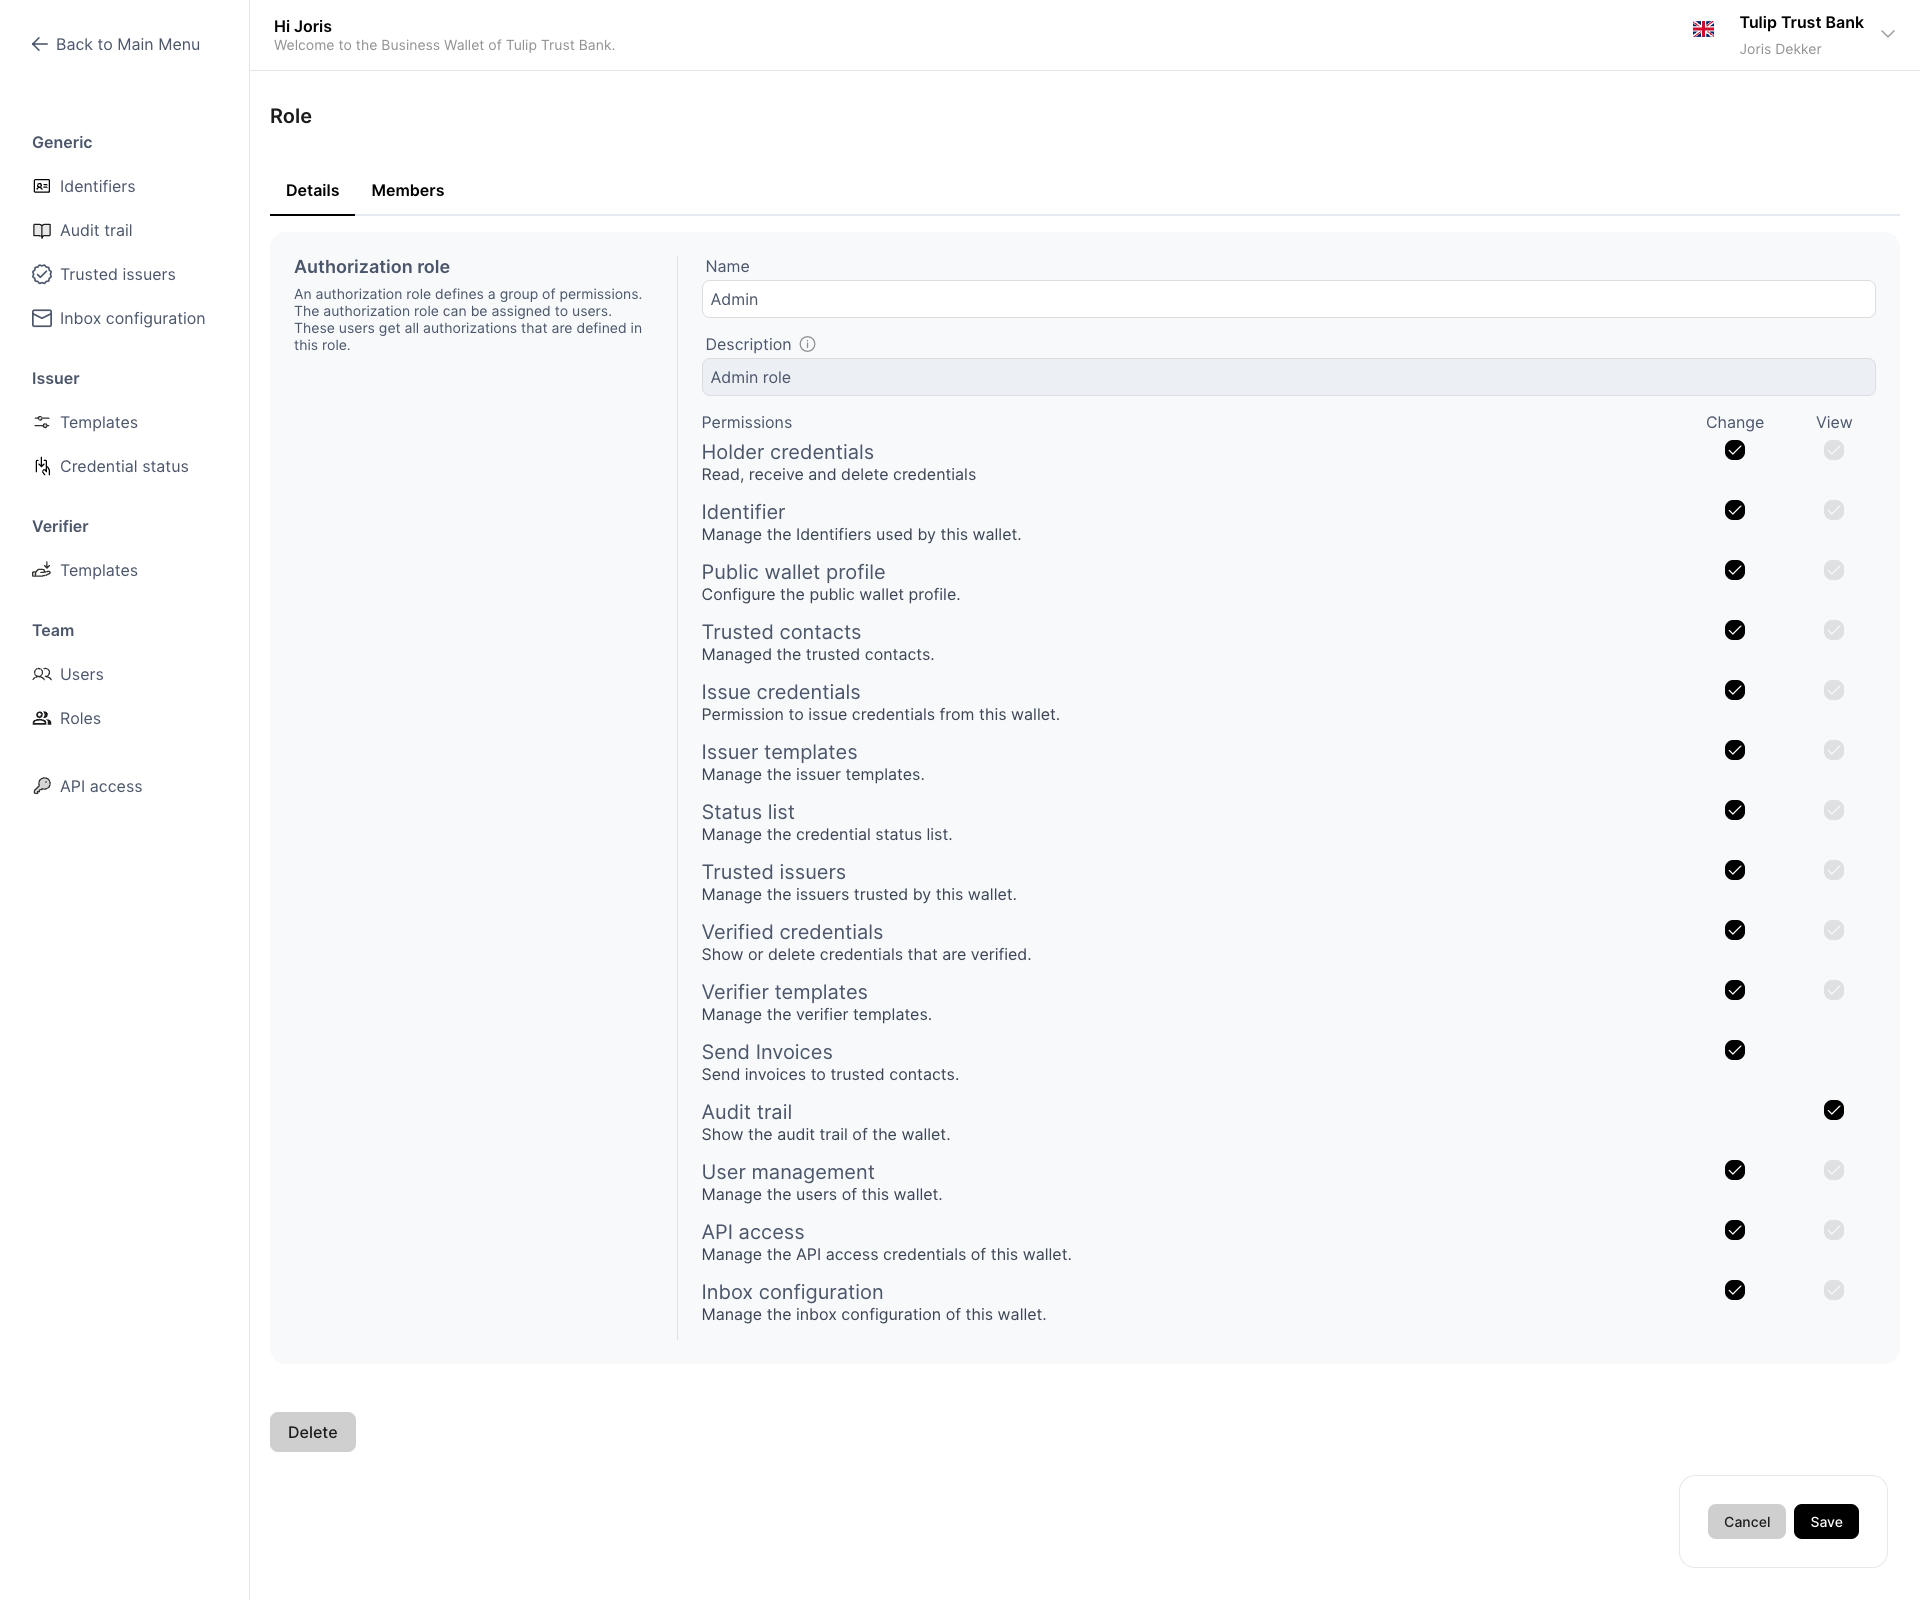Click the Credential status icon

42,466
